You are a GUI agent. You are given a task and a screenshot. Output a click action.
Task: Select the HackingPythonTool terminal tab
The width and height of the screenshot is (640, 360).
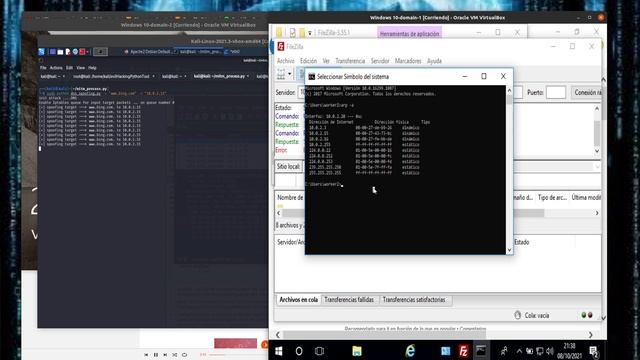coord(113,76)
